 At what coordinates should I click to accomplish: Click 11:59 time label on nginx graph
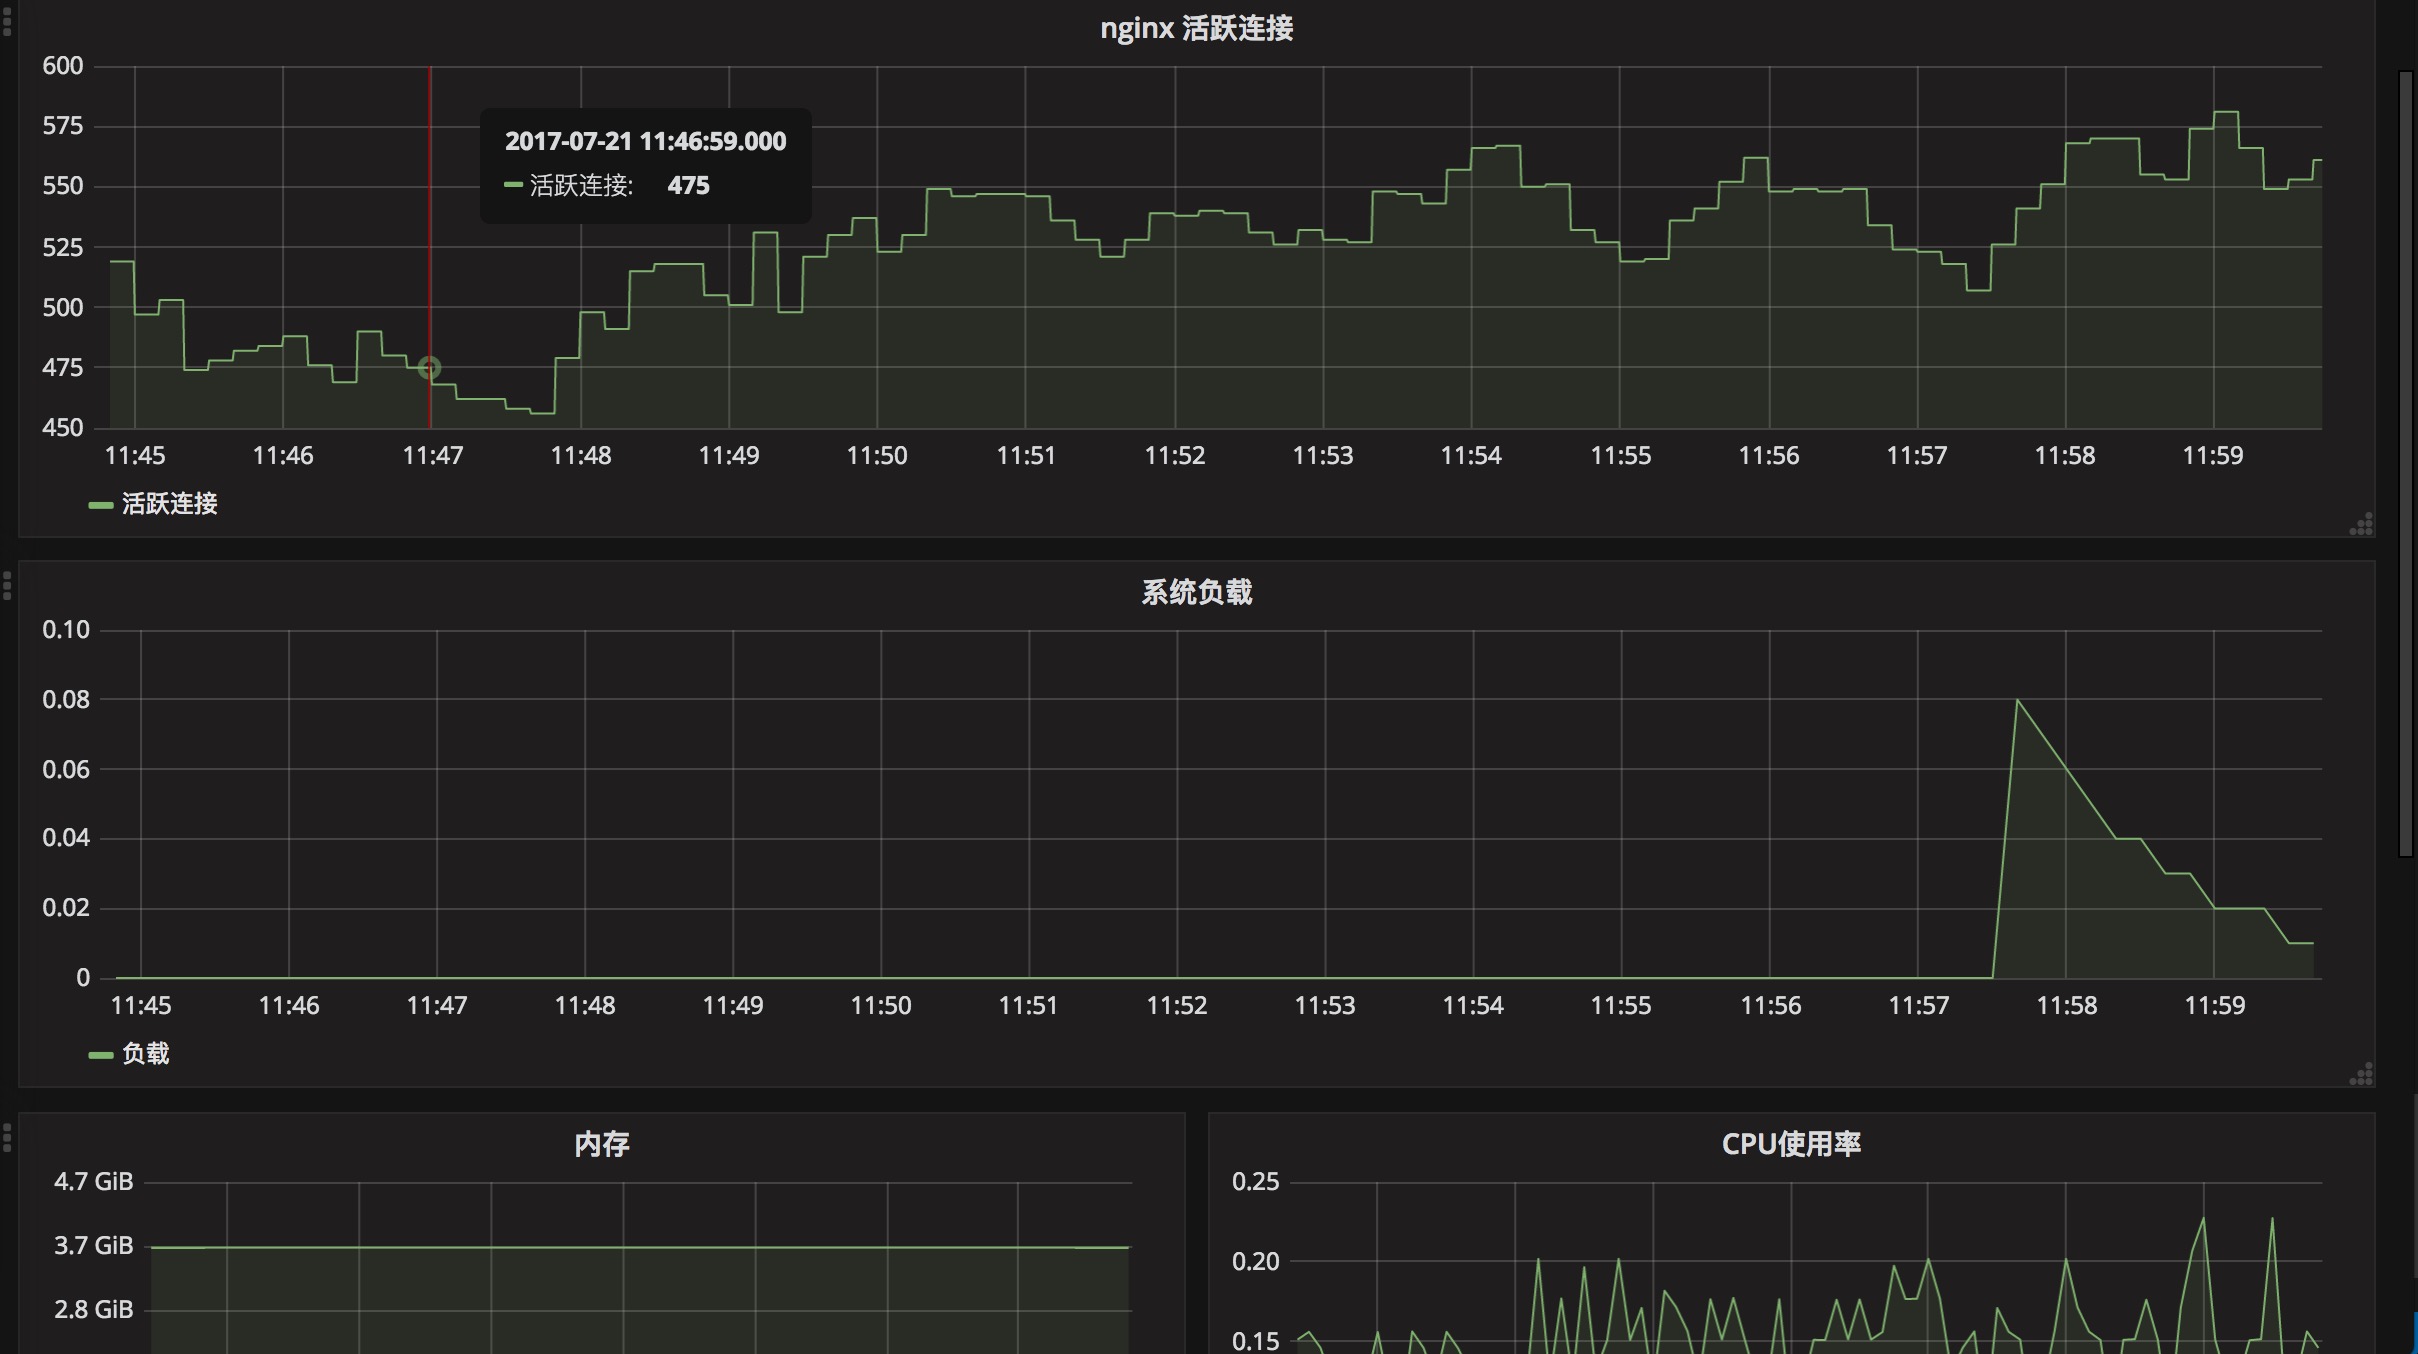coord(2213,456)
